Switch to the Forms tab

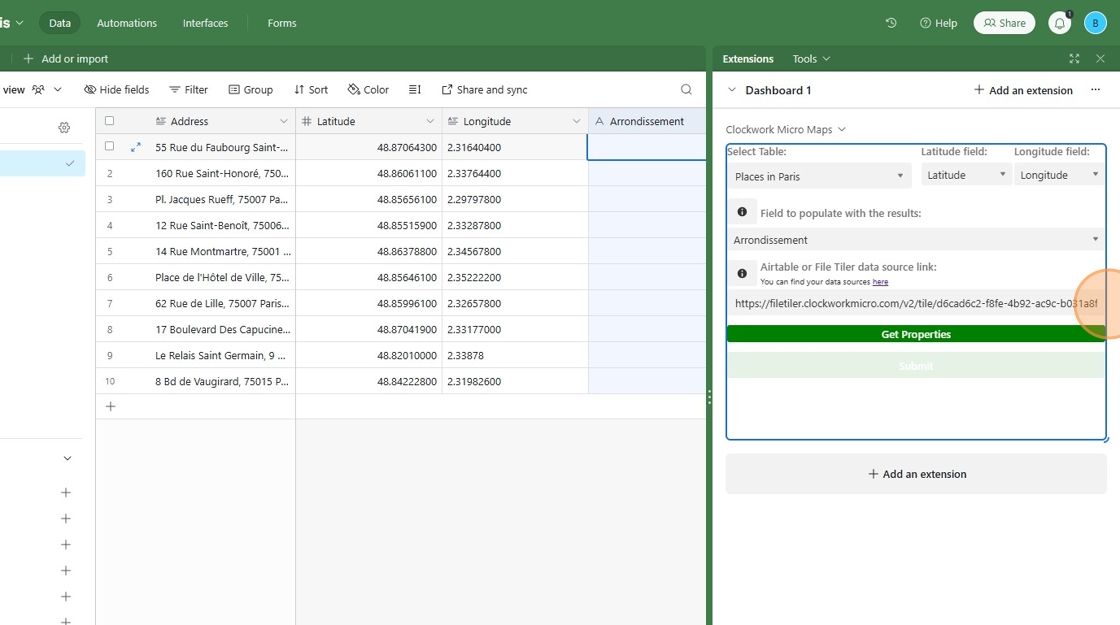pyautogui.click(x=281, y=23)
